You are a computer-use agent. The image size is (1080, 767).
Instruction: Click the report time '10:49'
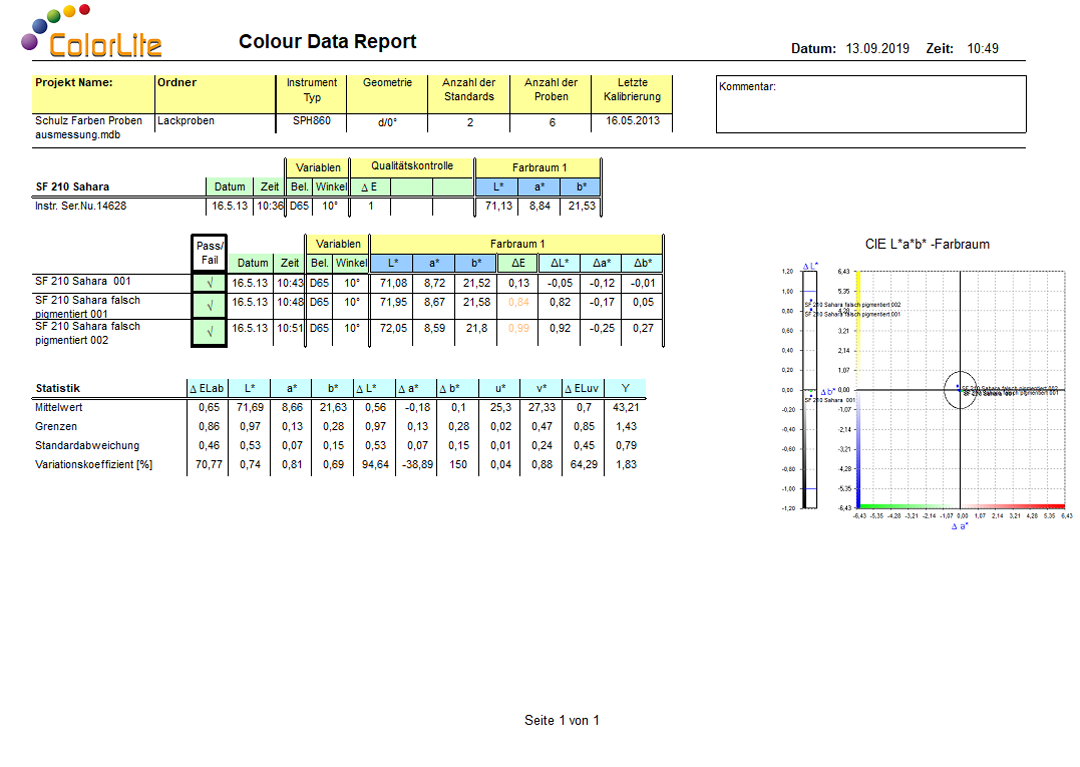tap(982, 48)
